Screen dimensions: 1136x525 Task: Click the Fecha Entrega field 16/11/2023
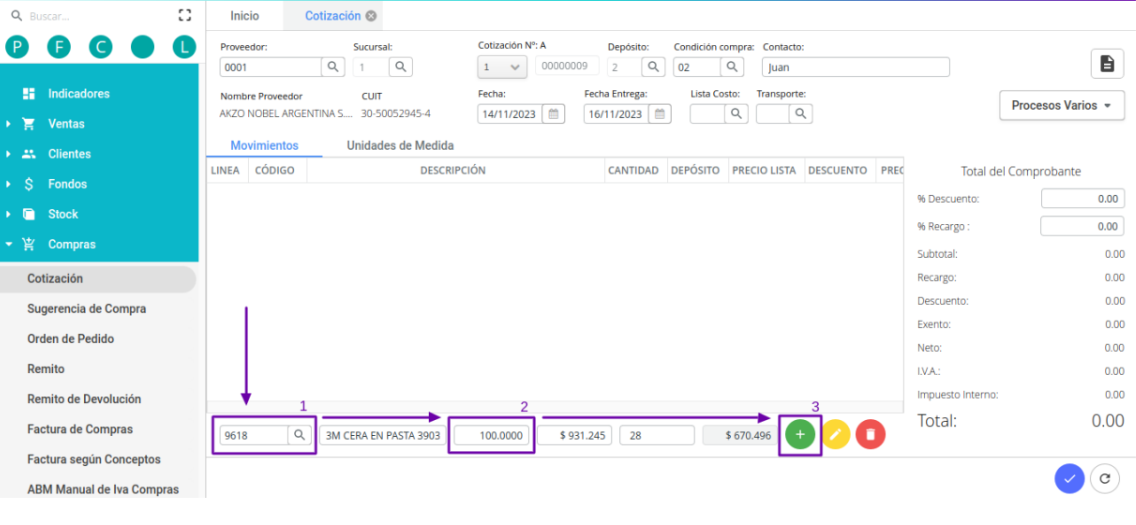pos(616,114)
